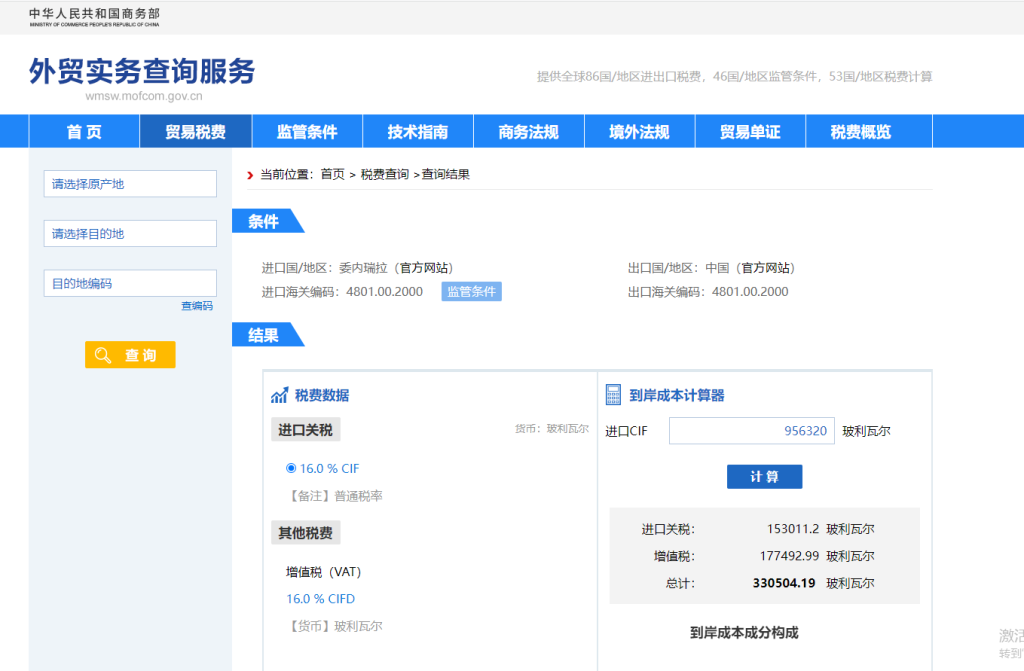Open the 贸易税费 nav tab
The height and width of the screenshot is (671, 1024).
(x=195, y=131)
